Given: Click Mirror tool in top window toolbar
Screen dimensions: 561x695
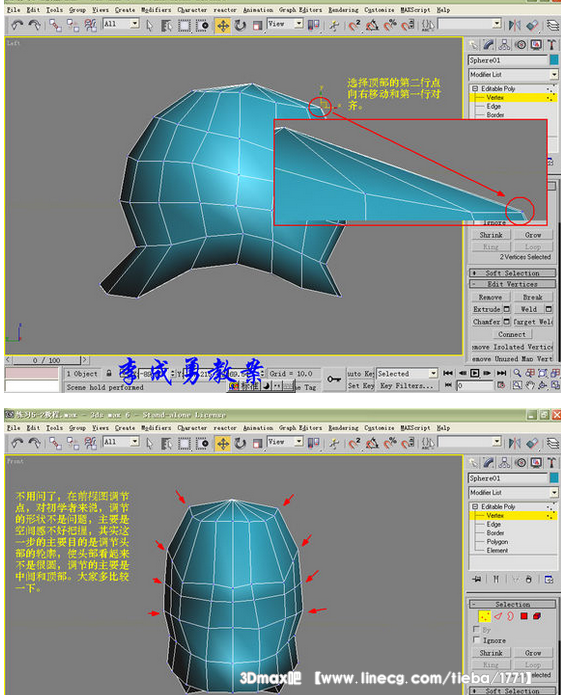Looking at the screenshot, I should [514, 25].
